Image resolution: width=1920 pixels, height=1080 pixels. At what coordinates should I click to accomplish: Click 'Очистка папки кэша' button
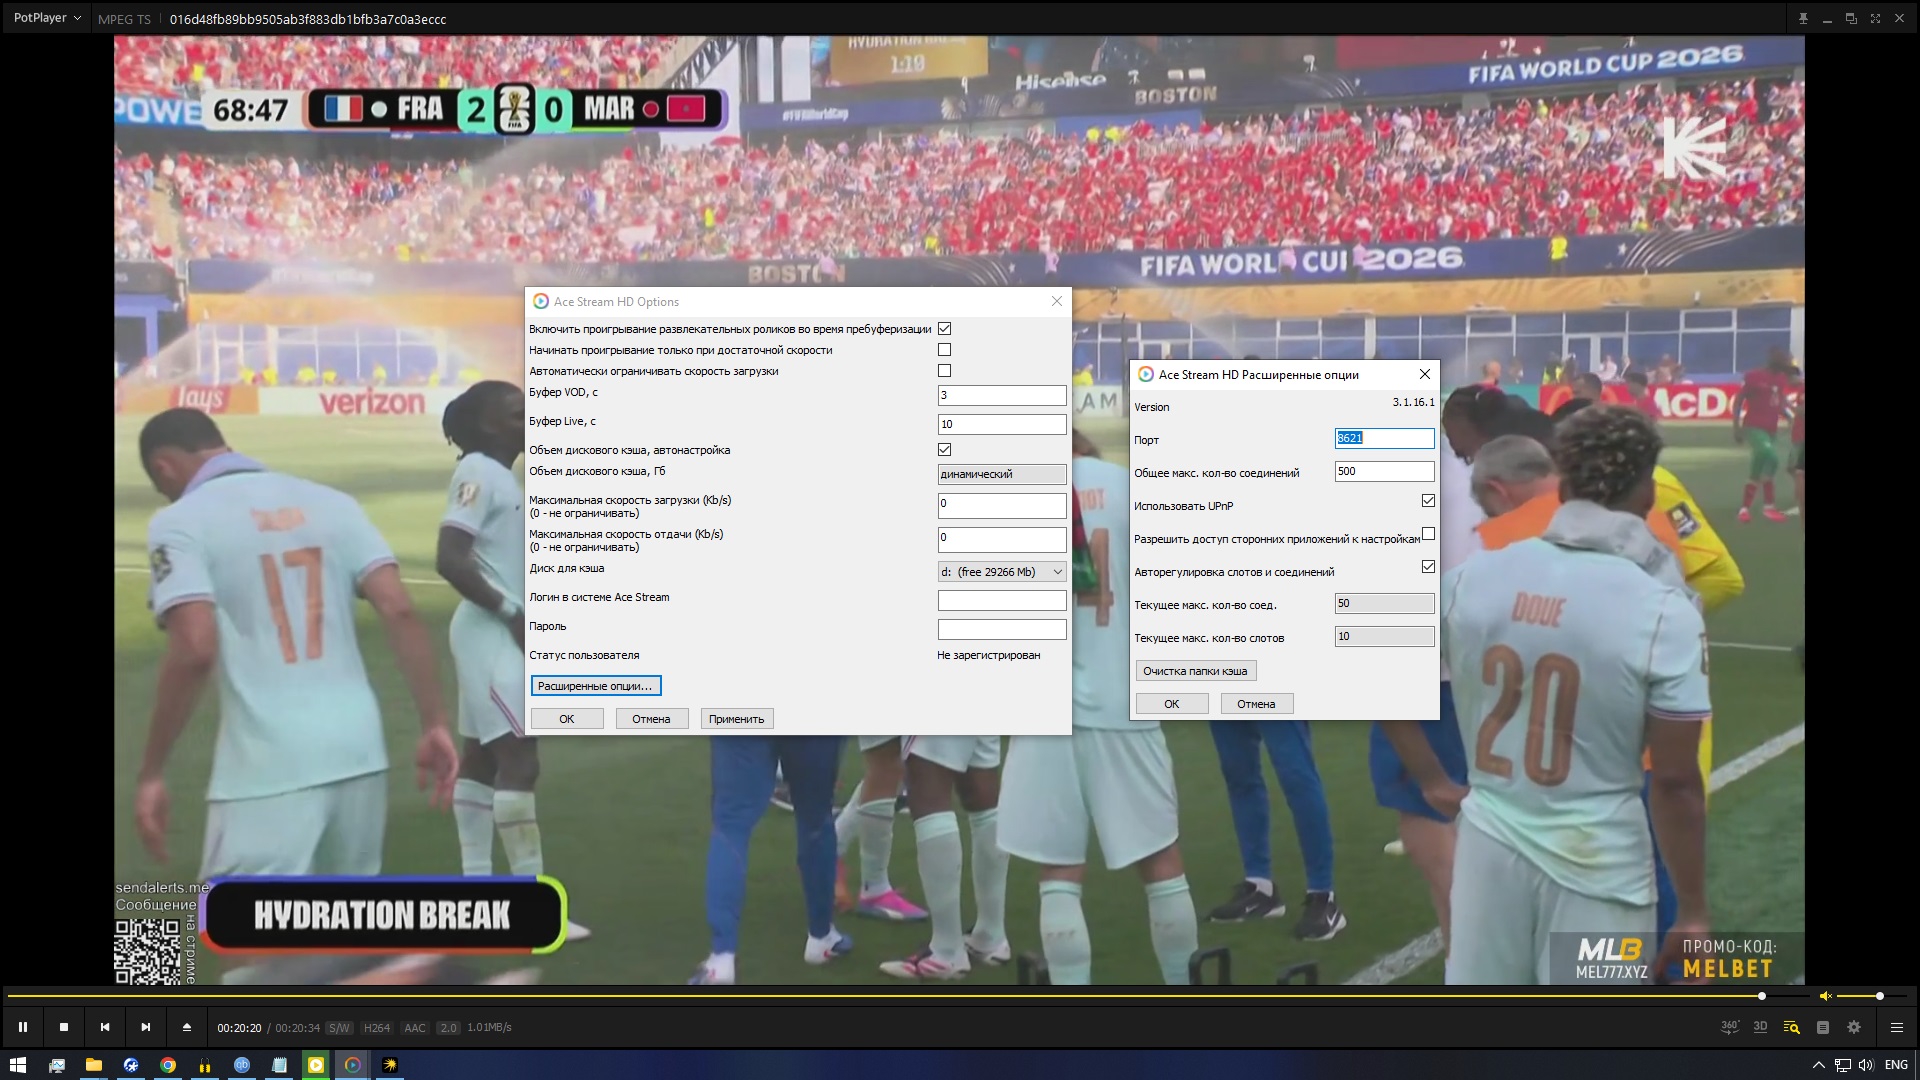1196,671
